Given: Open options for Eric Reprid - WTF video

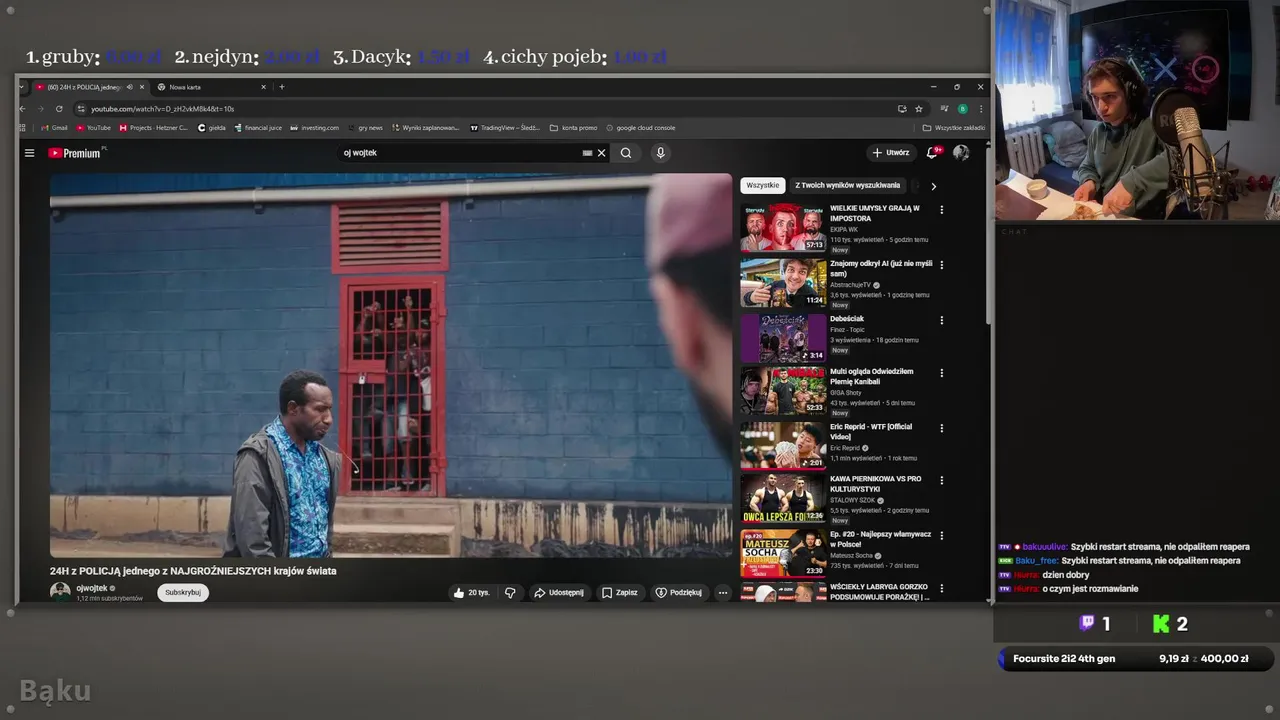Looking at the screenshot, I should coord(941,428).
